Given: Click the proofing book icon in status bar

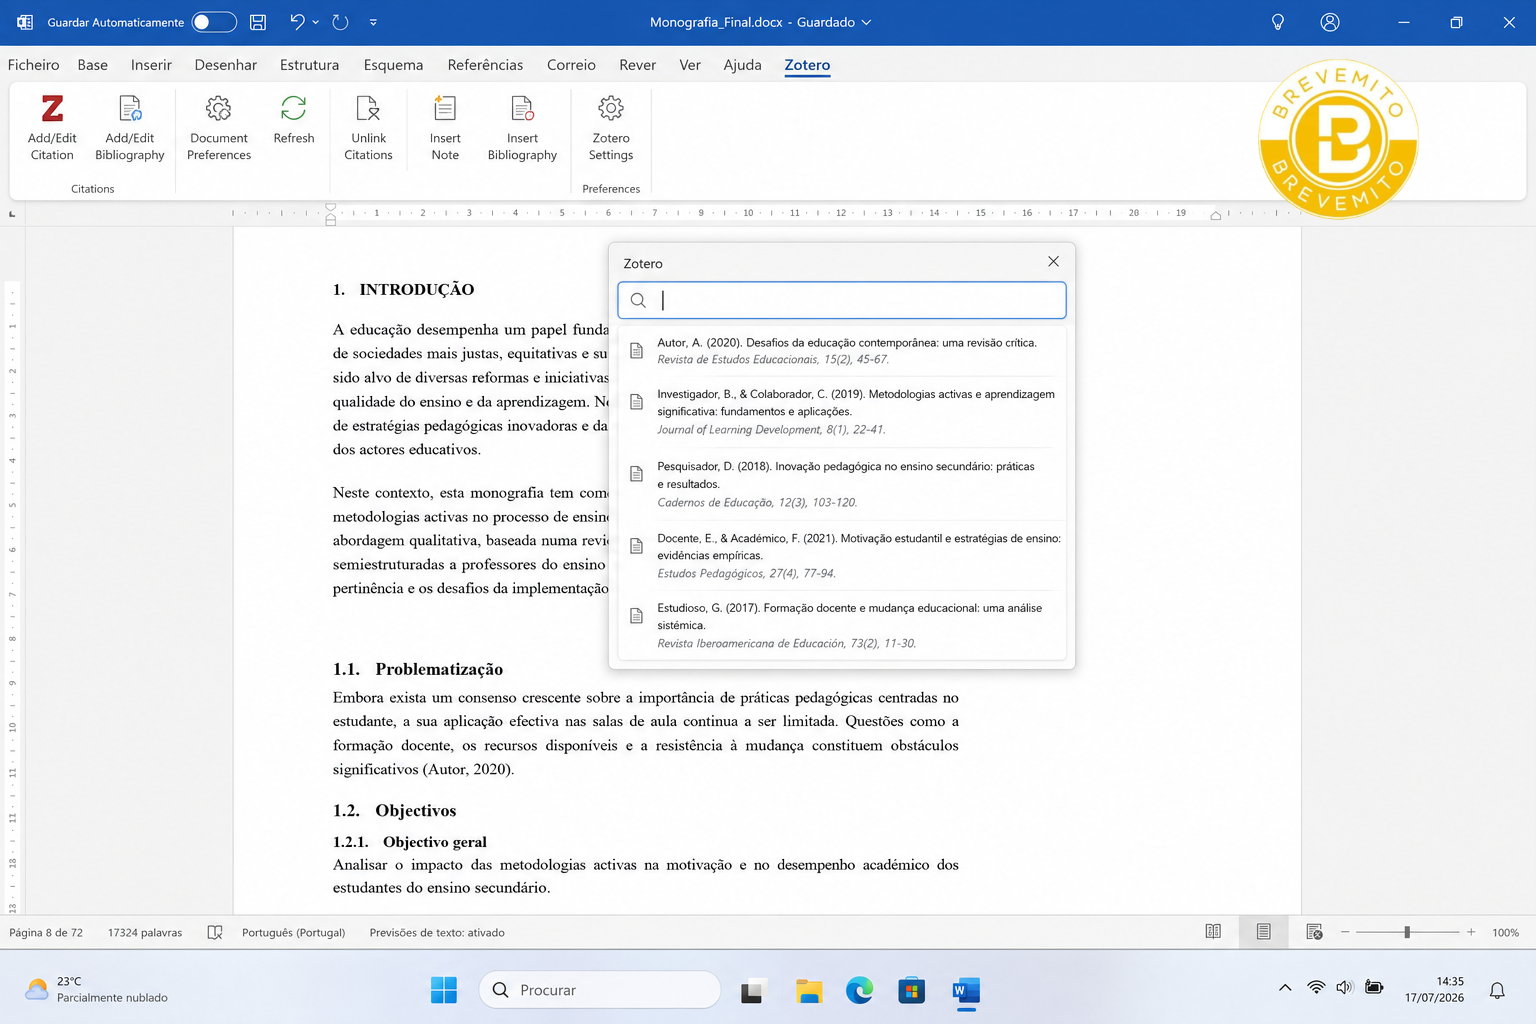Looking at the screenshot, I should coord(215,932).
